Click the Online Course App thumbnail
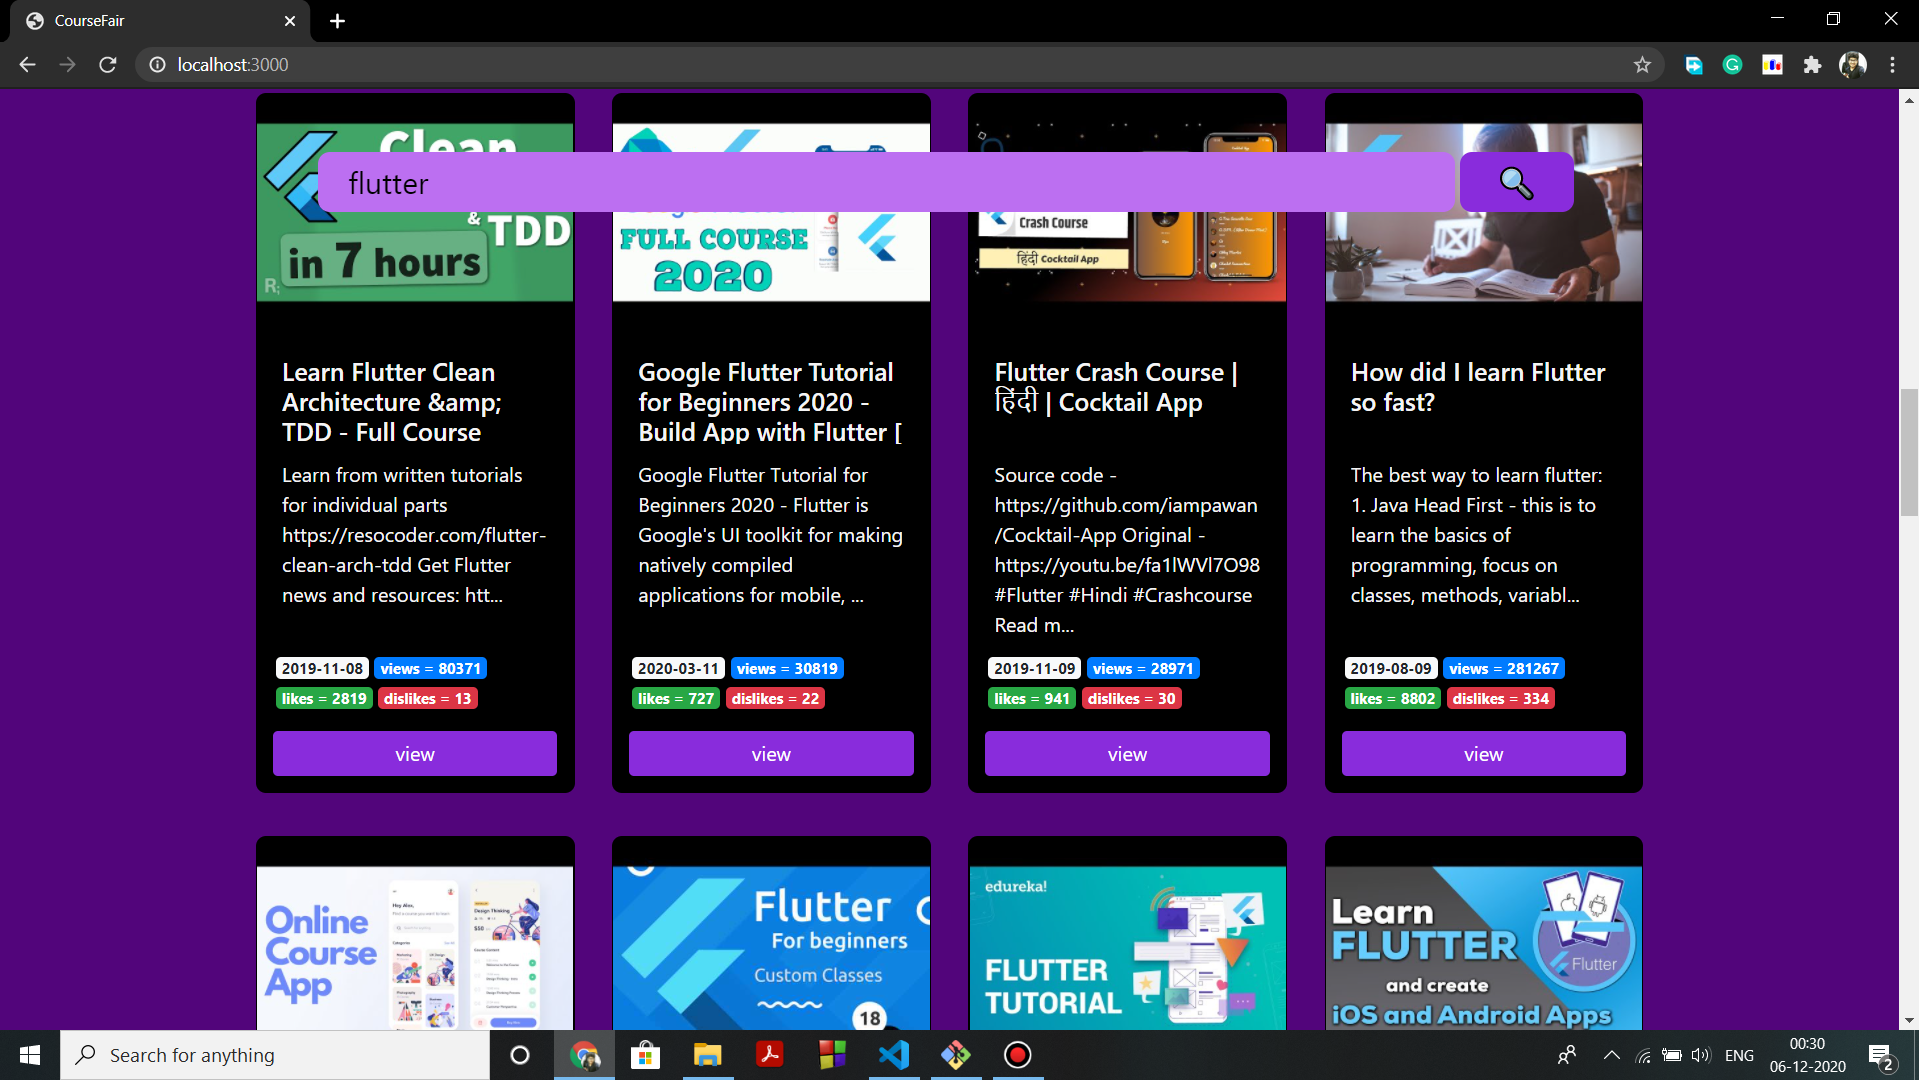Image resolution: width=1919 pixels, height=1080 pixels. pyautogui.click(x=415, y=948)
